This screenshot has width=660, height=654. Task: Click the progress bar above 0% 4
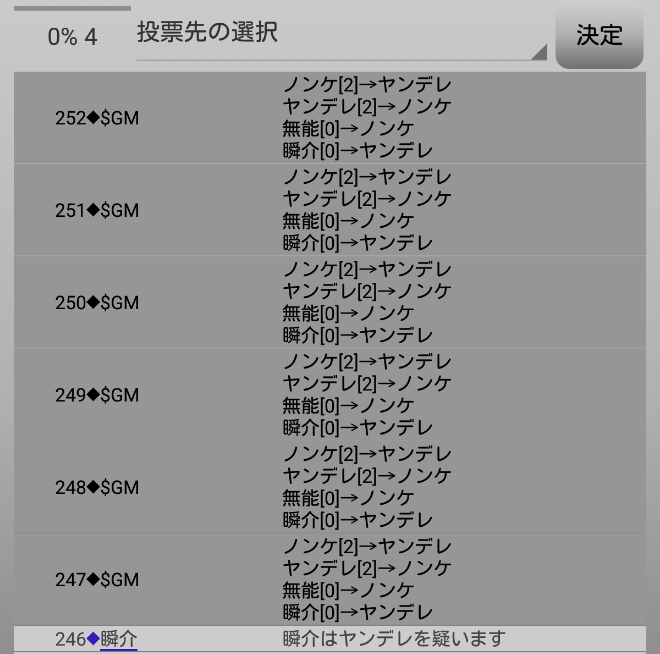[x=72, y=8]
